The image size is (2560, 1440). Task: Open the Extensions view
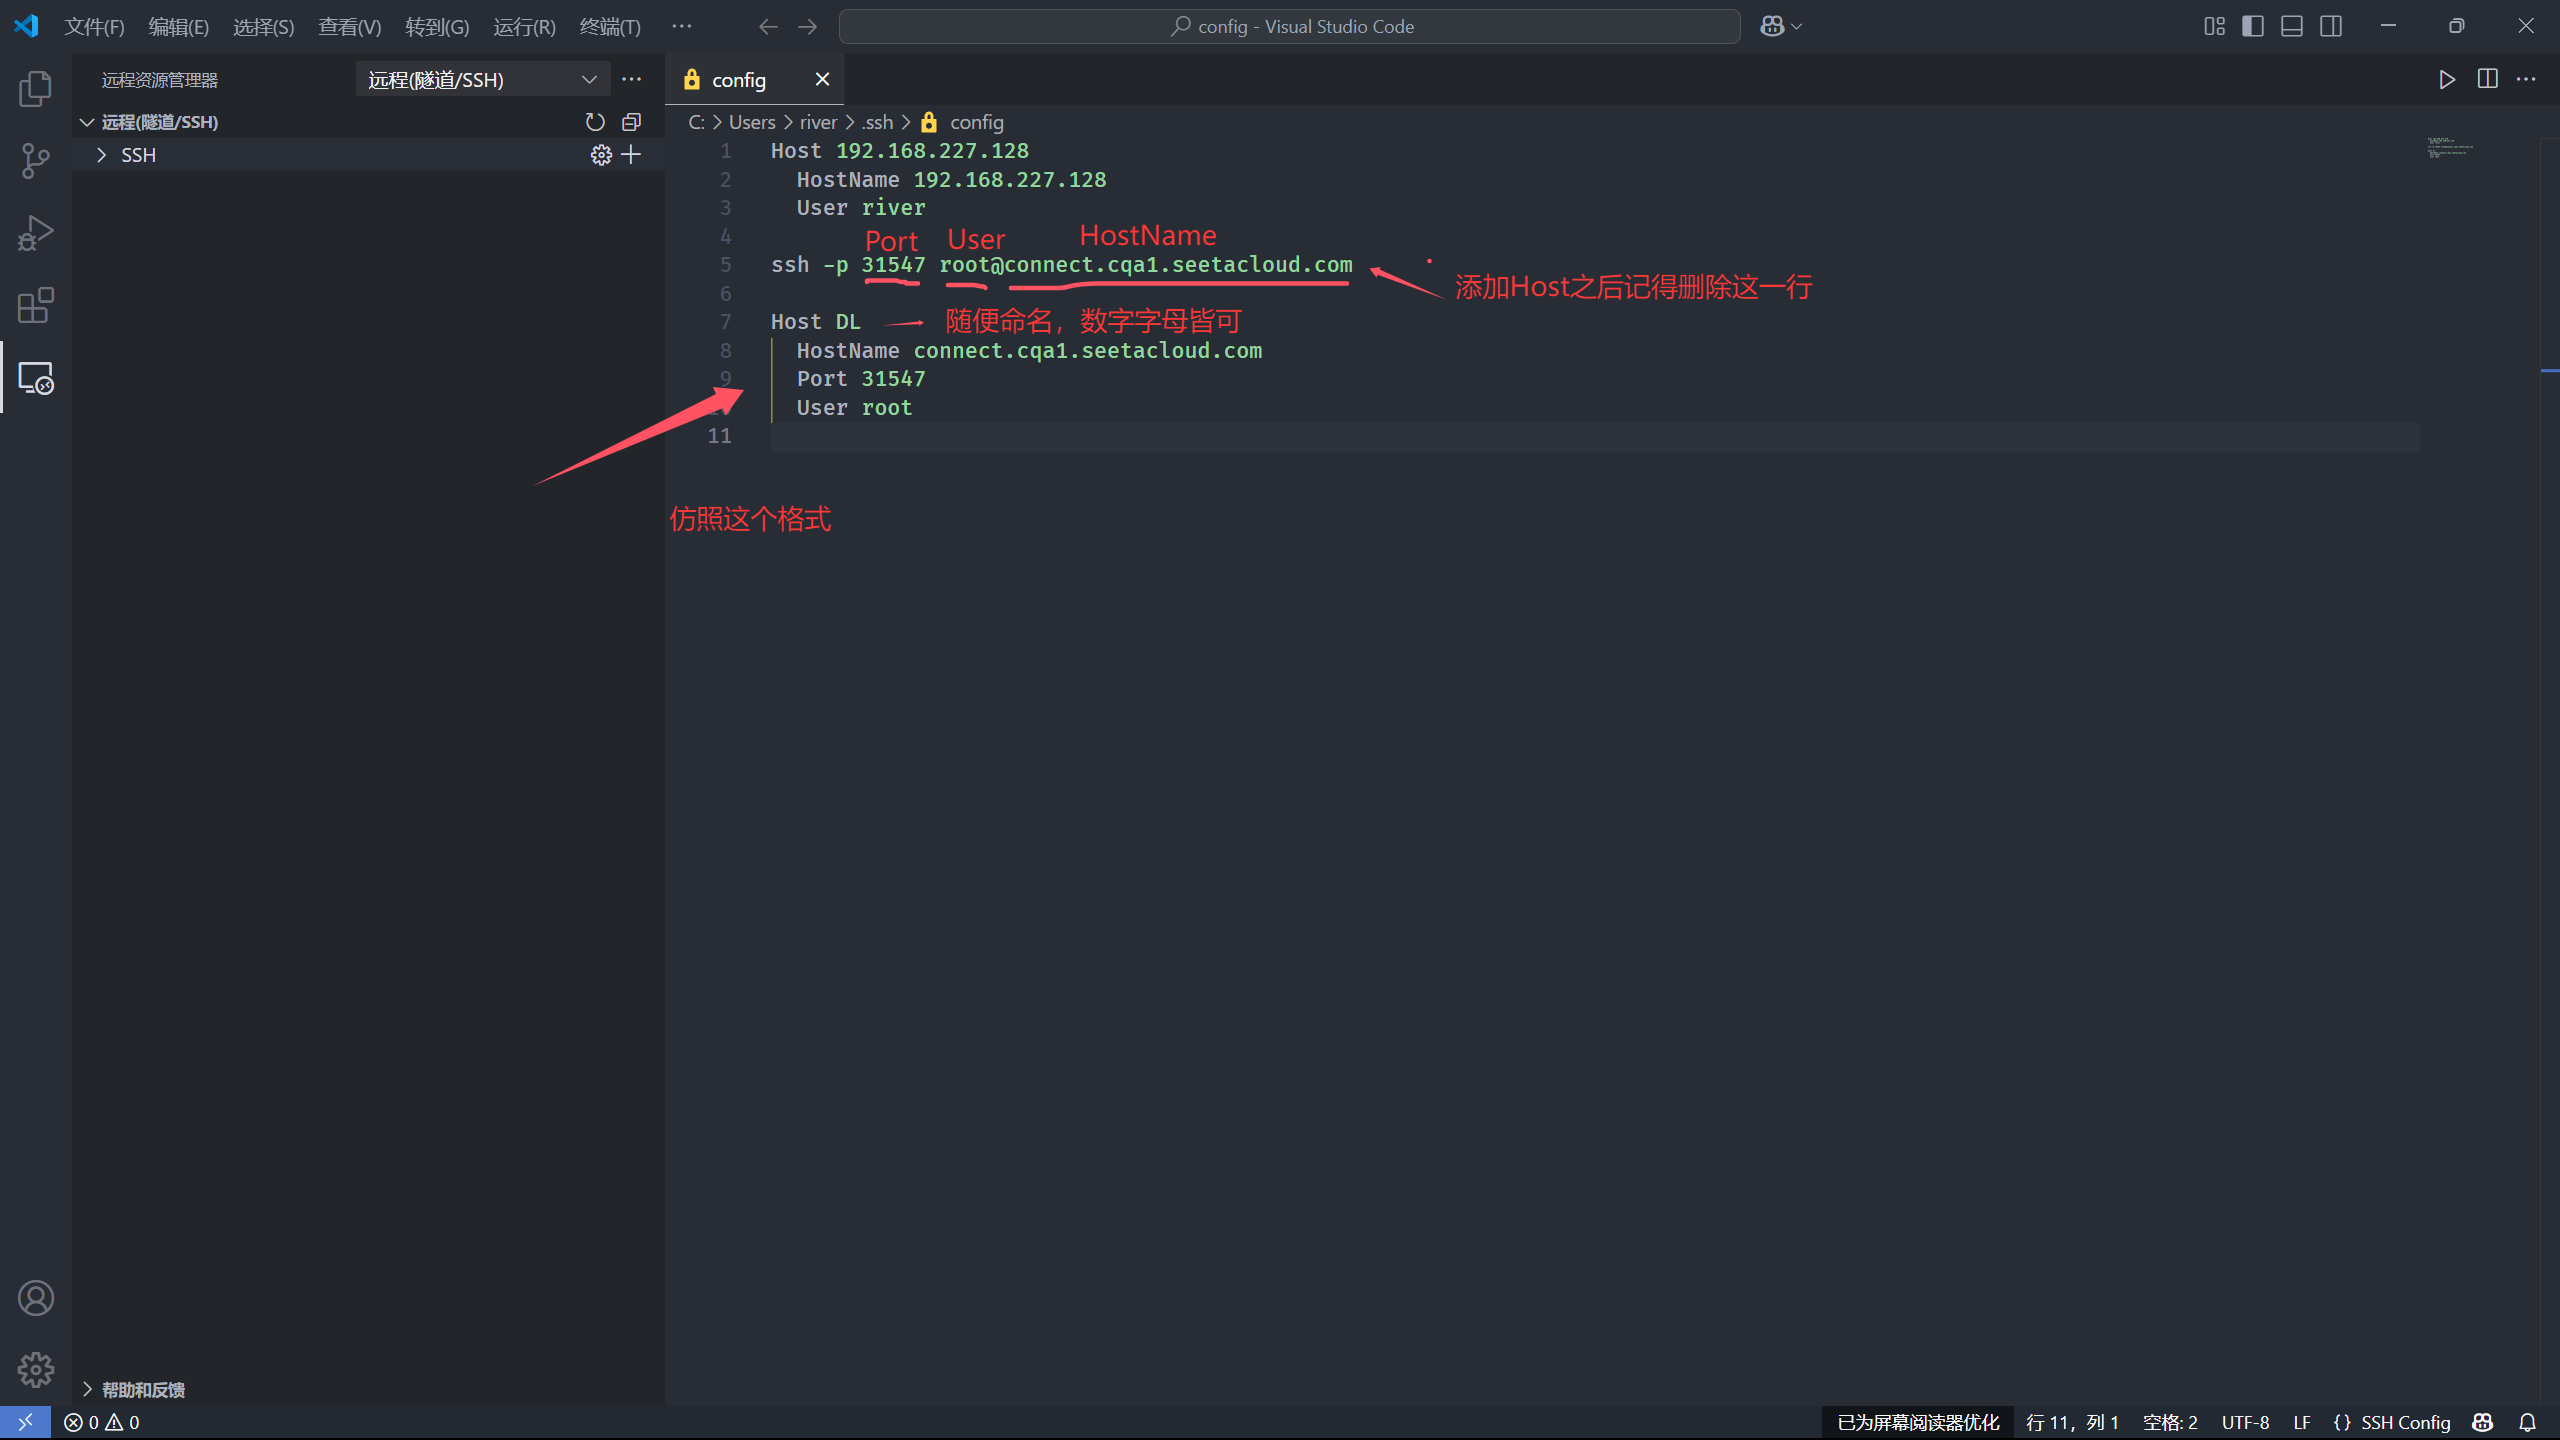[x=35, y=305]
